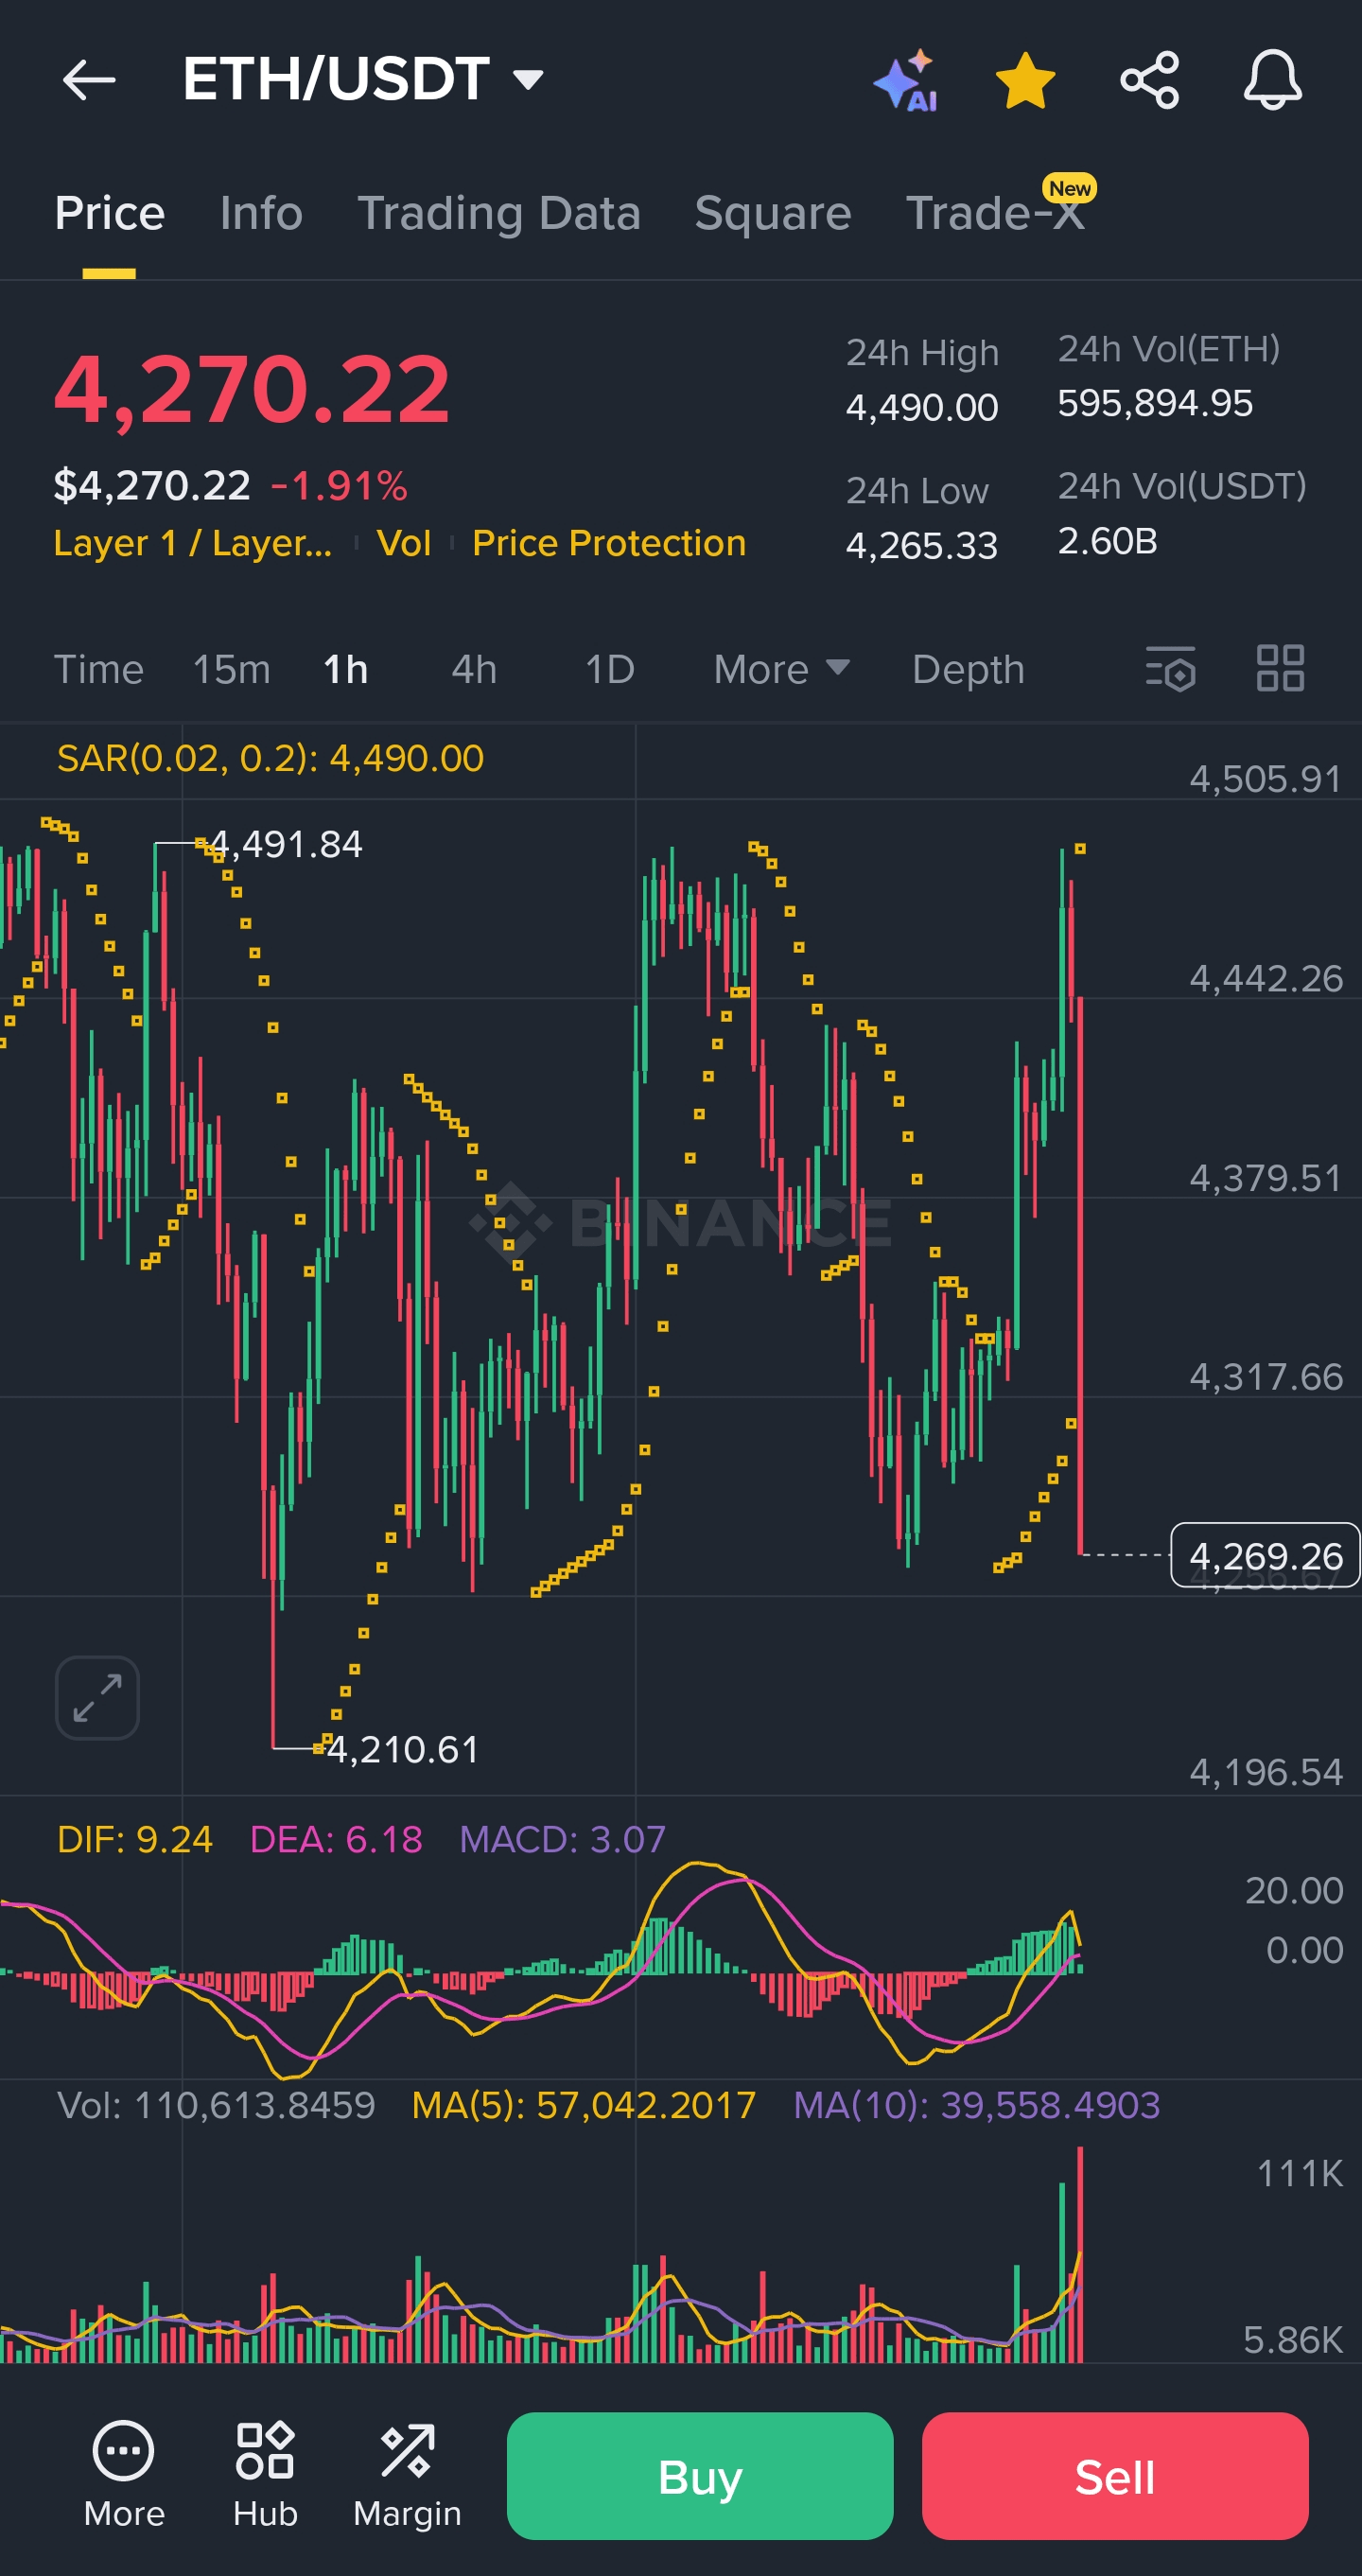
Task: Select the 15m chart interval
Action: pyautogui.click(x=232, y=669)
